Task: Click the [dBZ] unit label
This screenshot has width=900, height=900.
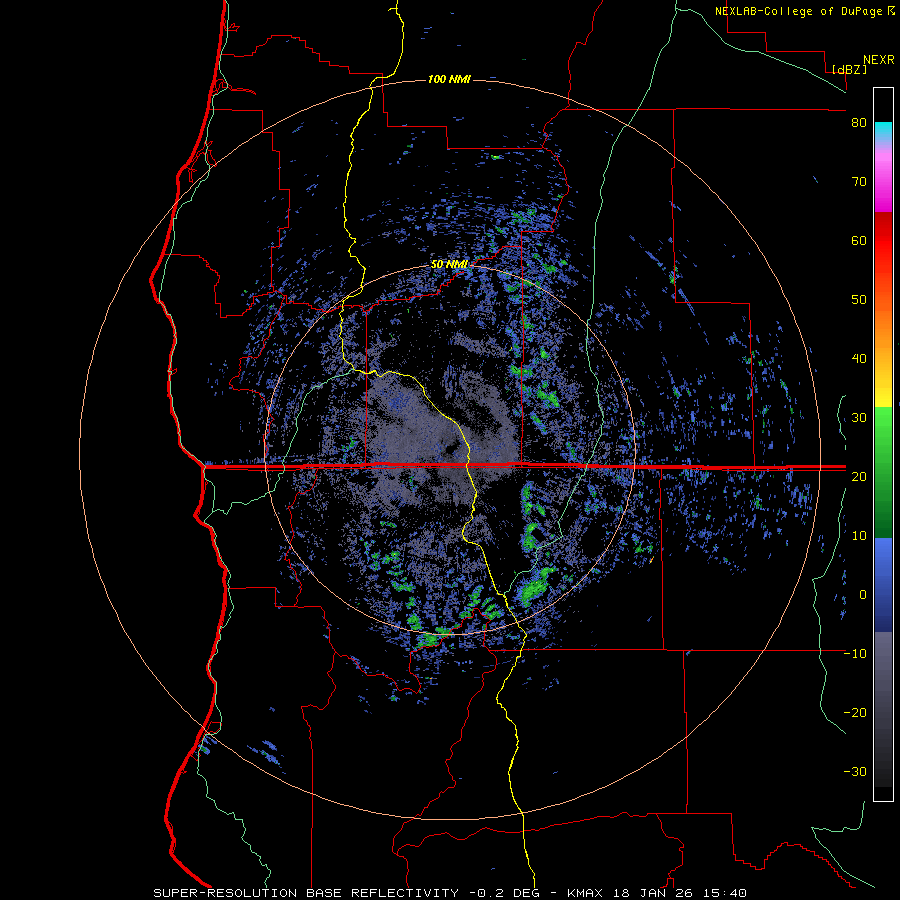Action: pos(849,69)
